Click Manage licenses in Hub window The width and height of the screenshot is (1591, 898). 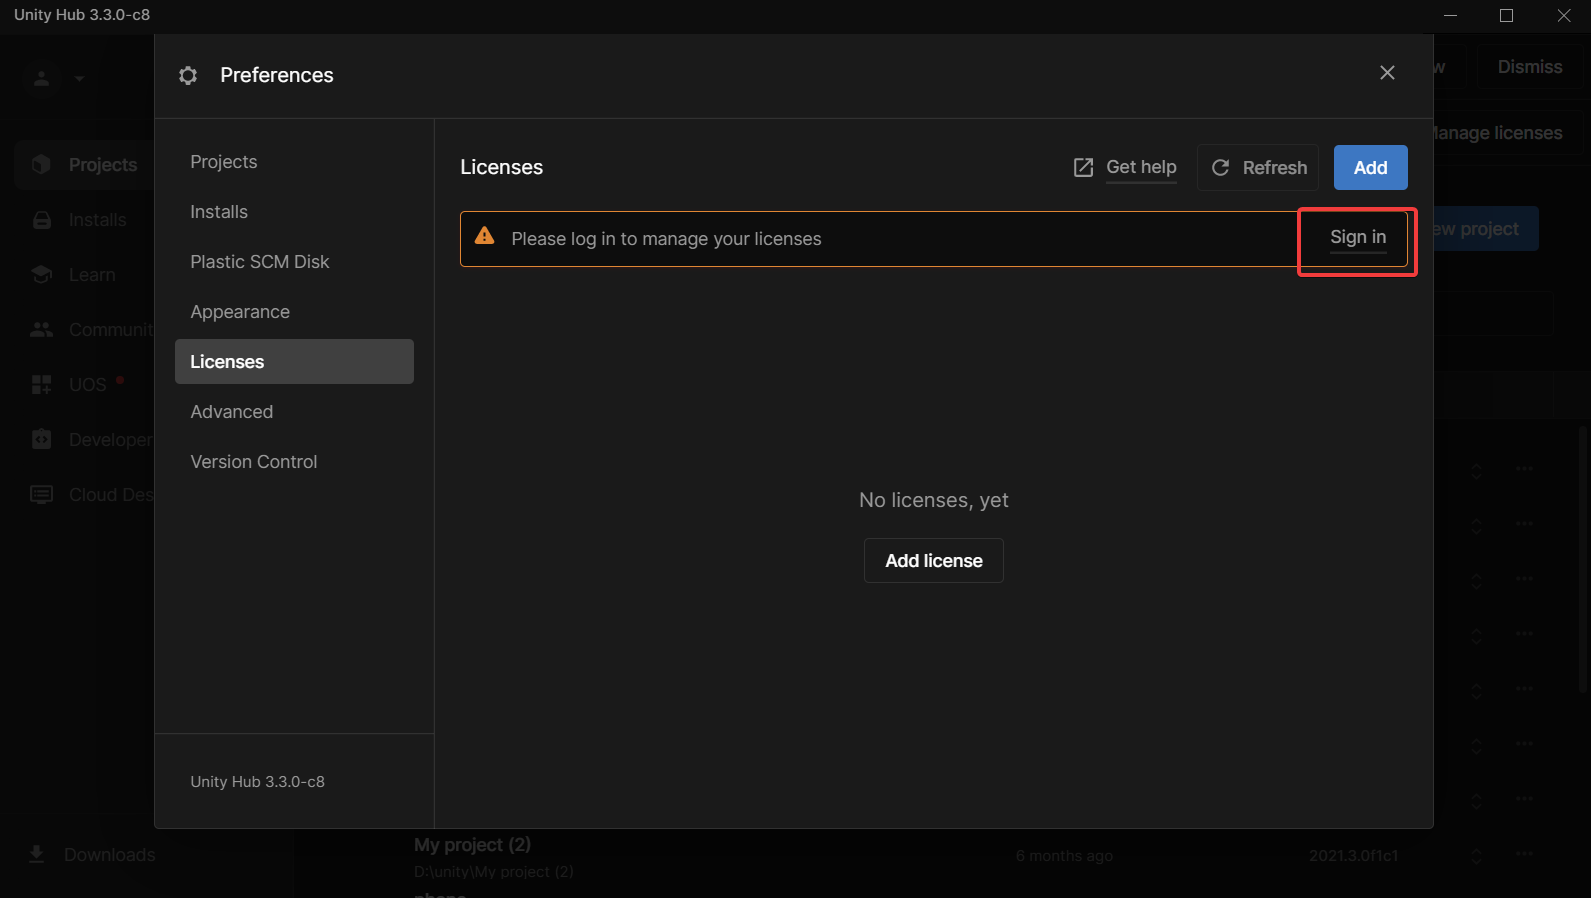click(x=1497, y=133)
